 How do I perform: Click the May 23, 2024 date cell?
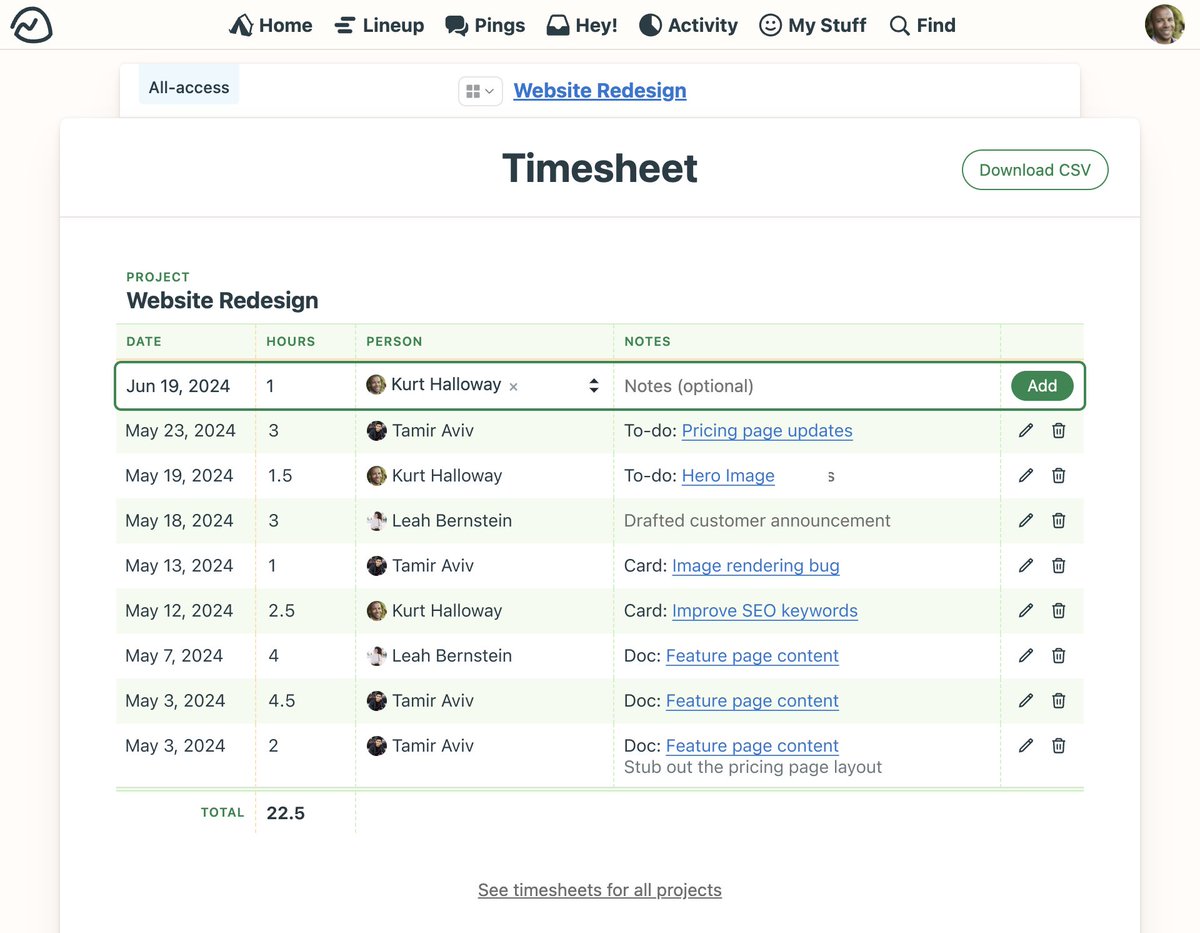(180, 431)
